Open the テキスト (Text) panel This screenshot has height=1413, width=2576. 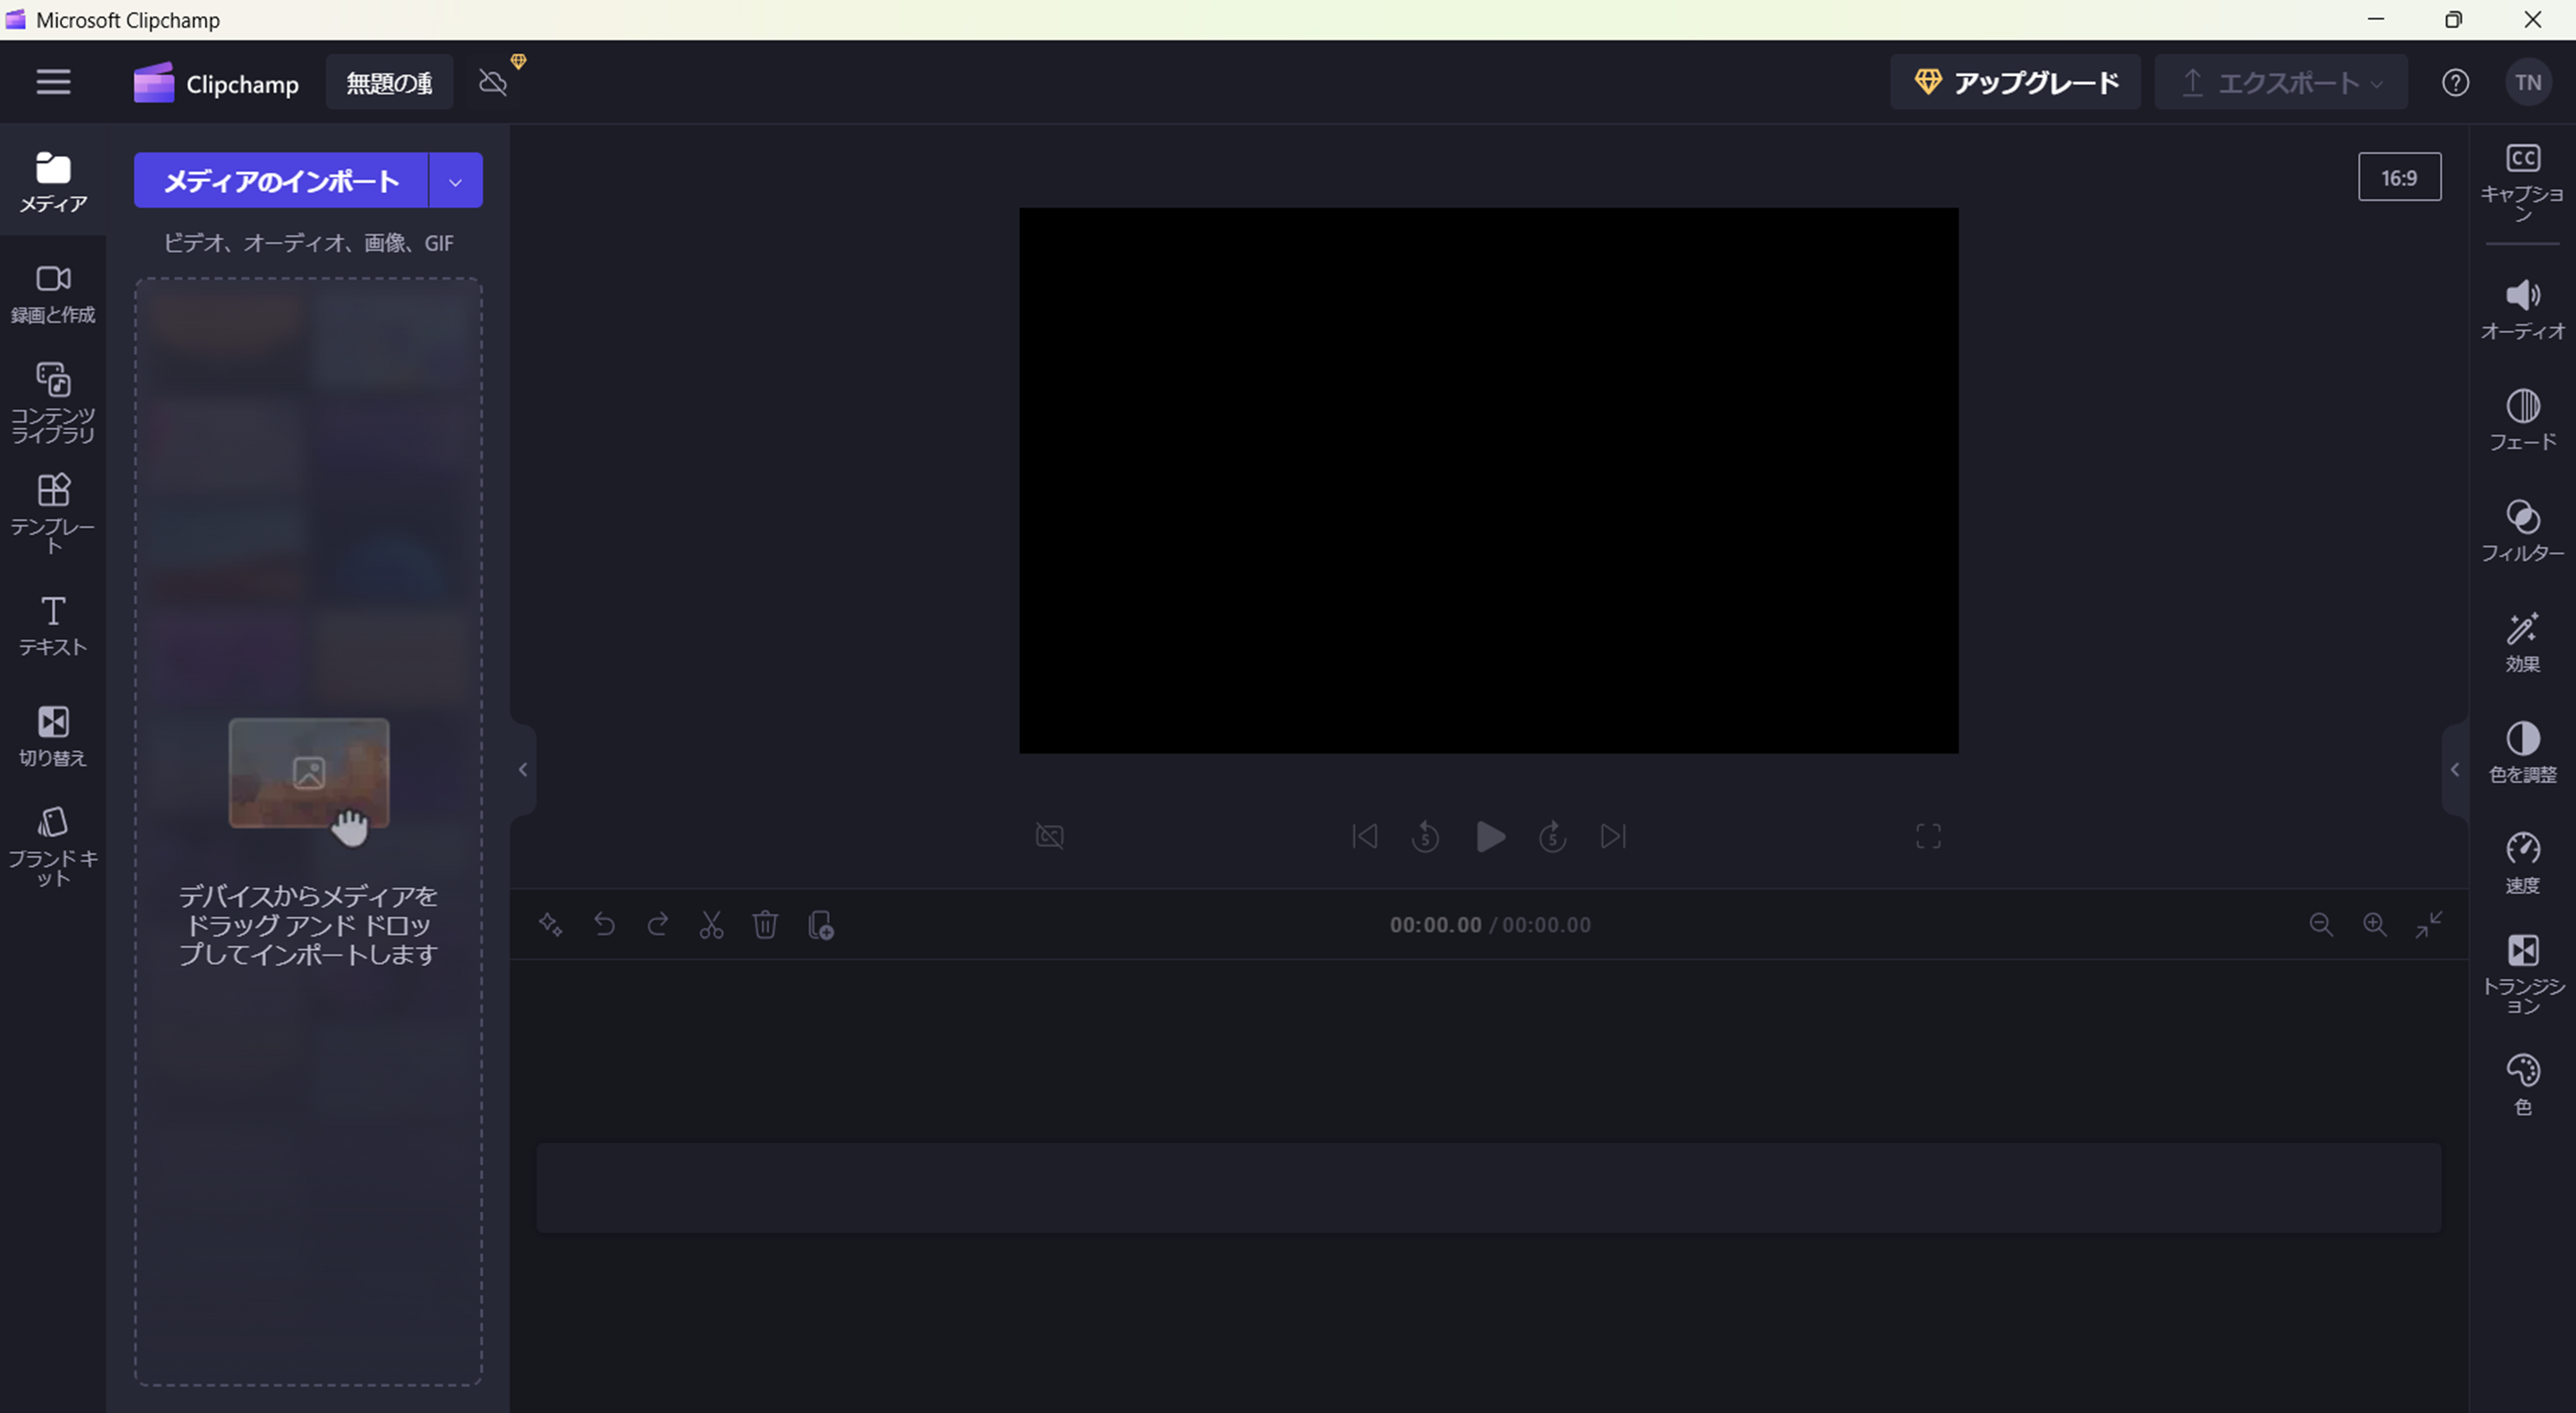click(53, 625)
